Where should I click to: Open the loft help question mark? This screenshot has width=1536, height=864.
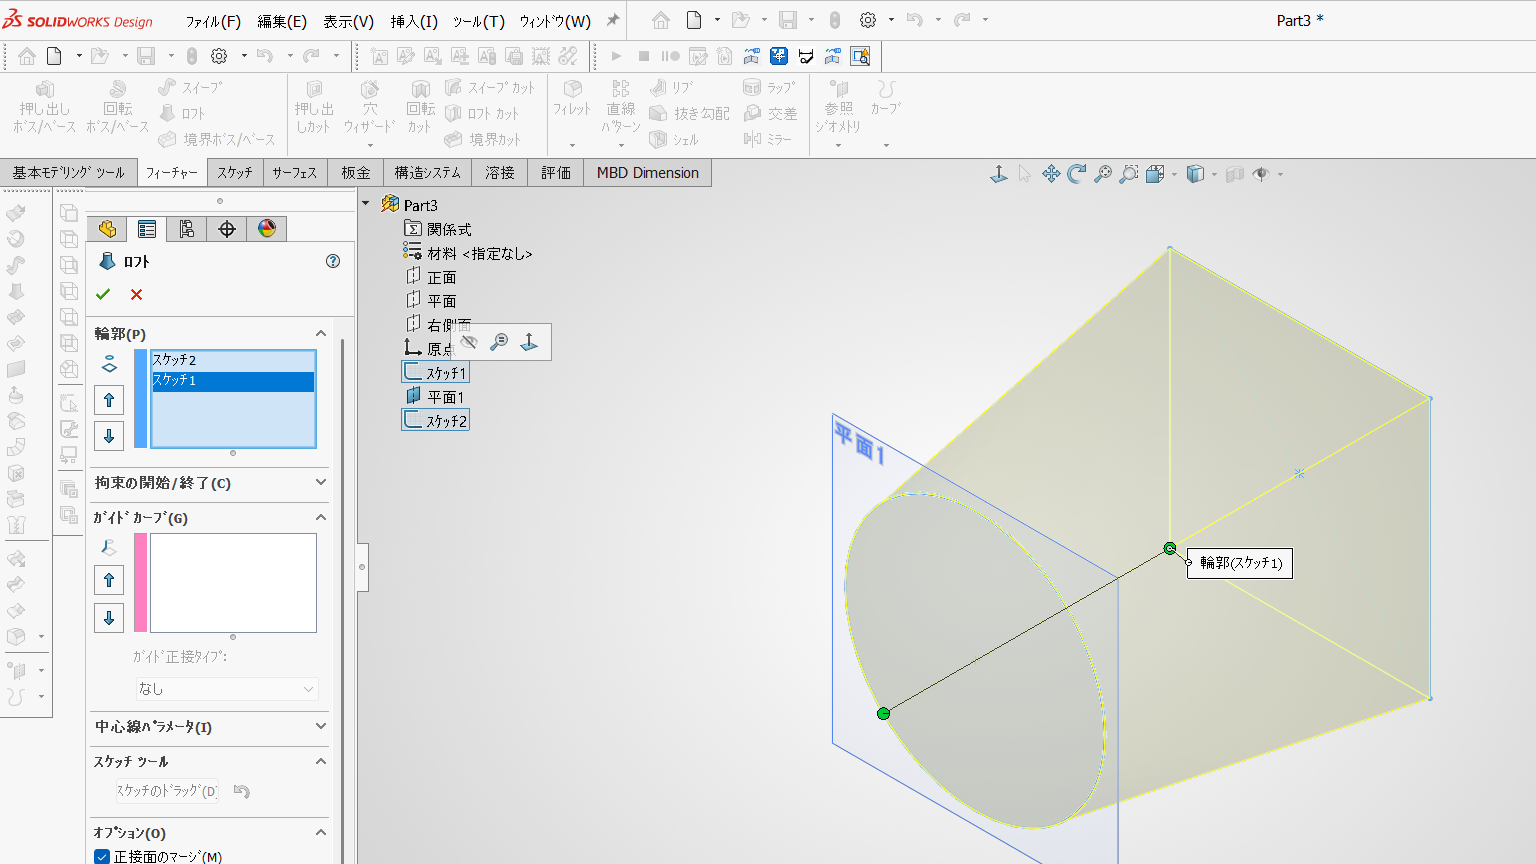[x=333, y=261]
